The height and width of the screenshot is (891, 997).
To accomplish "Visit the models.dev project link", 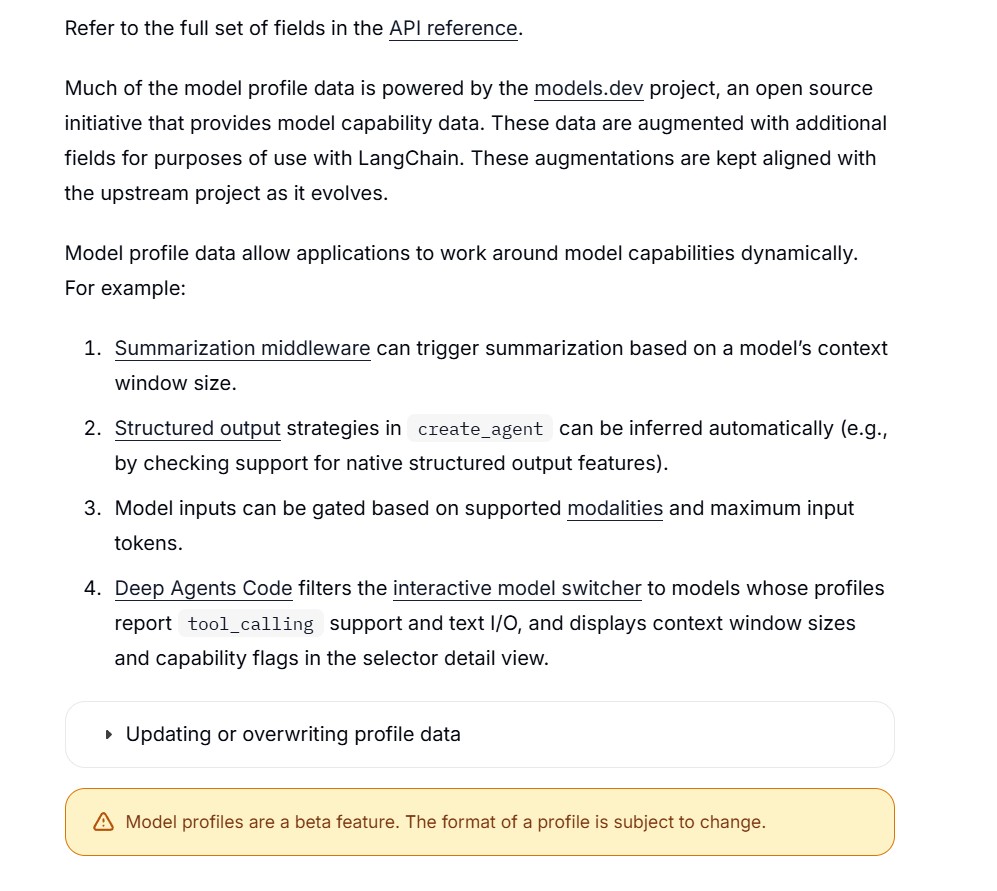I will coord(589,88).
